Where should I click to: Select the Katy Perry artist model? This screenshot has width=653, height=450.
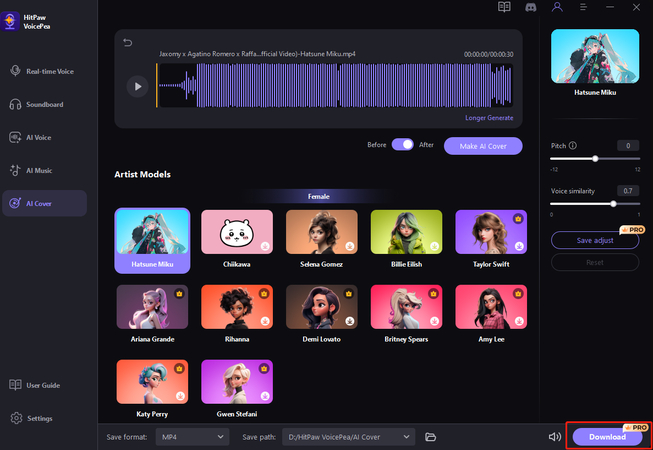[152, 390]
